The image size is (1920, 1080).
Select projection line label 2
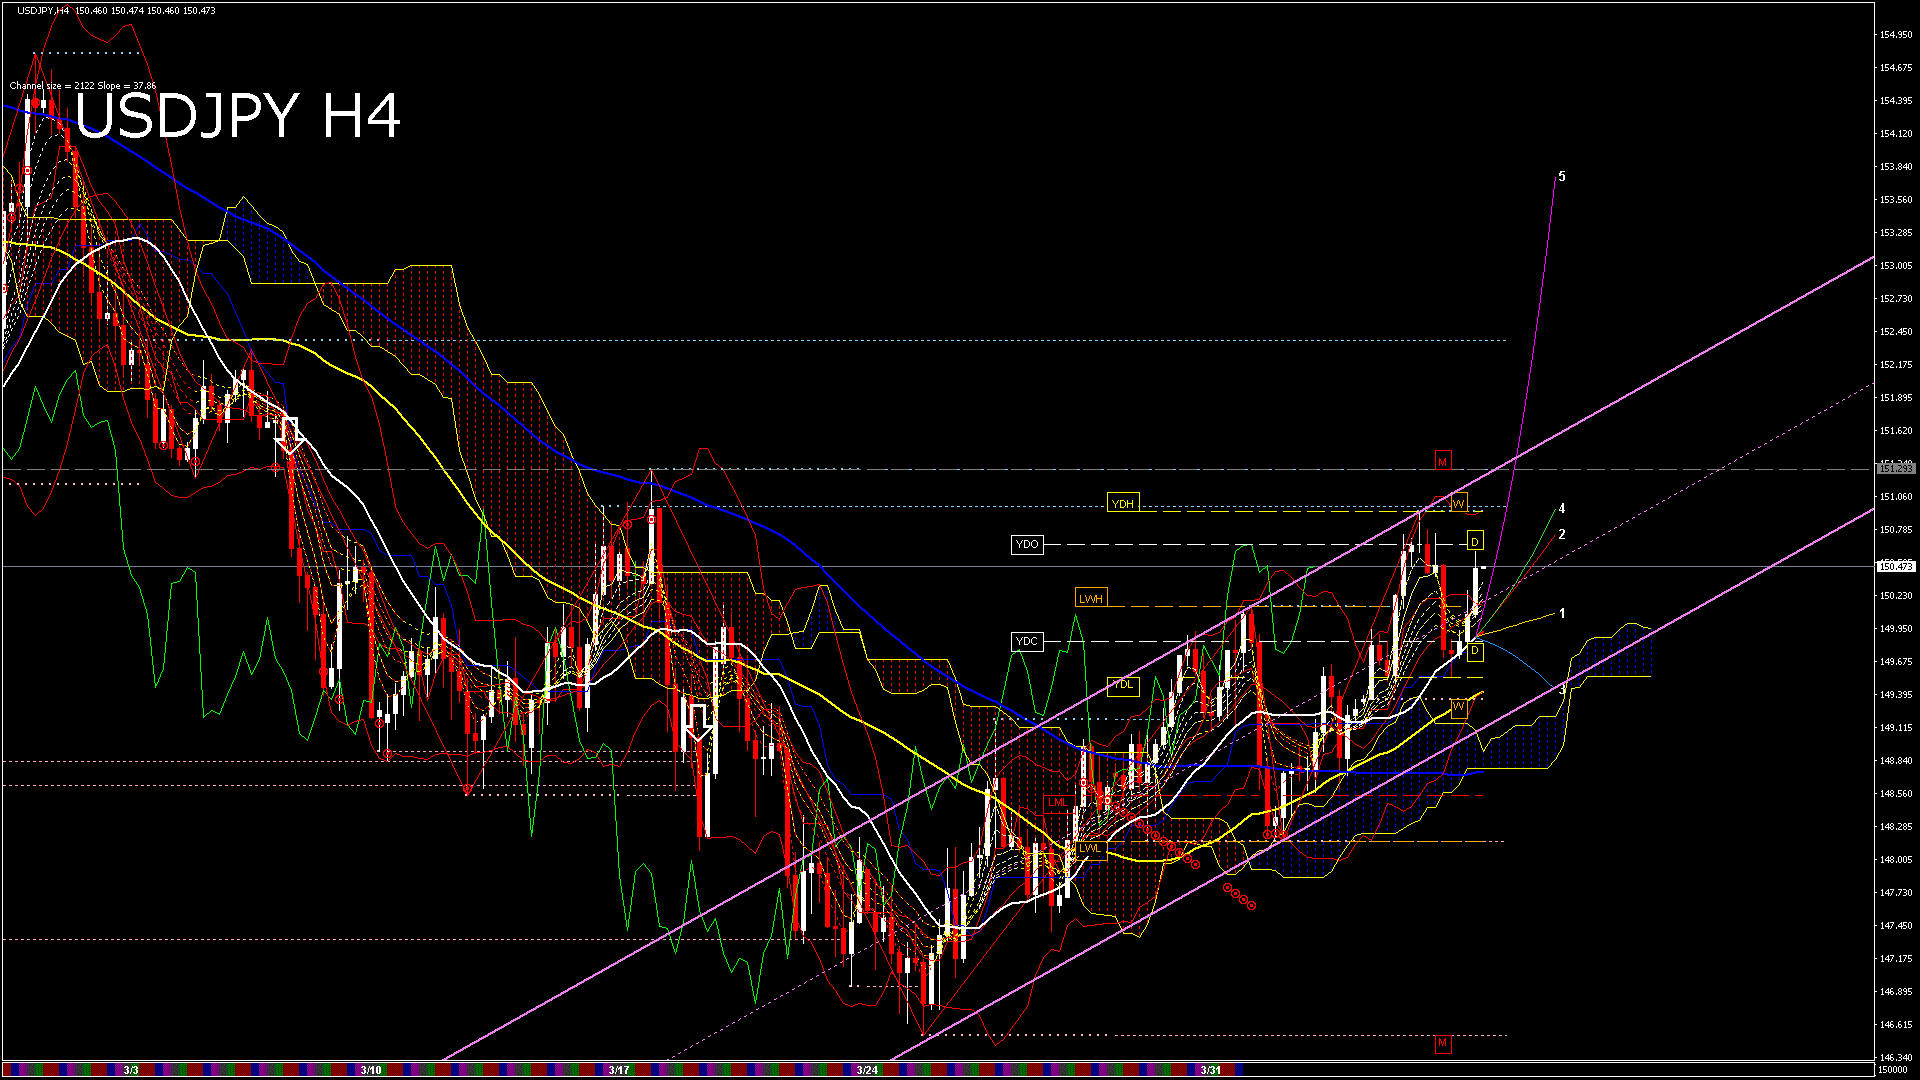point(1562,535)
